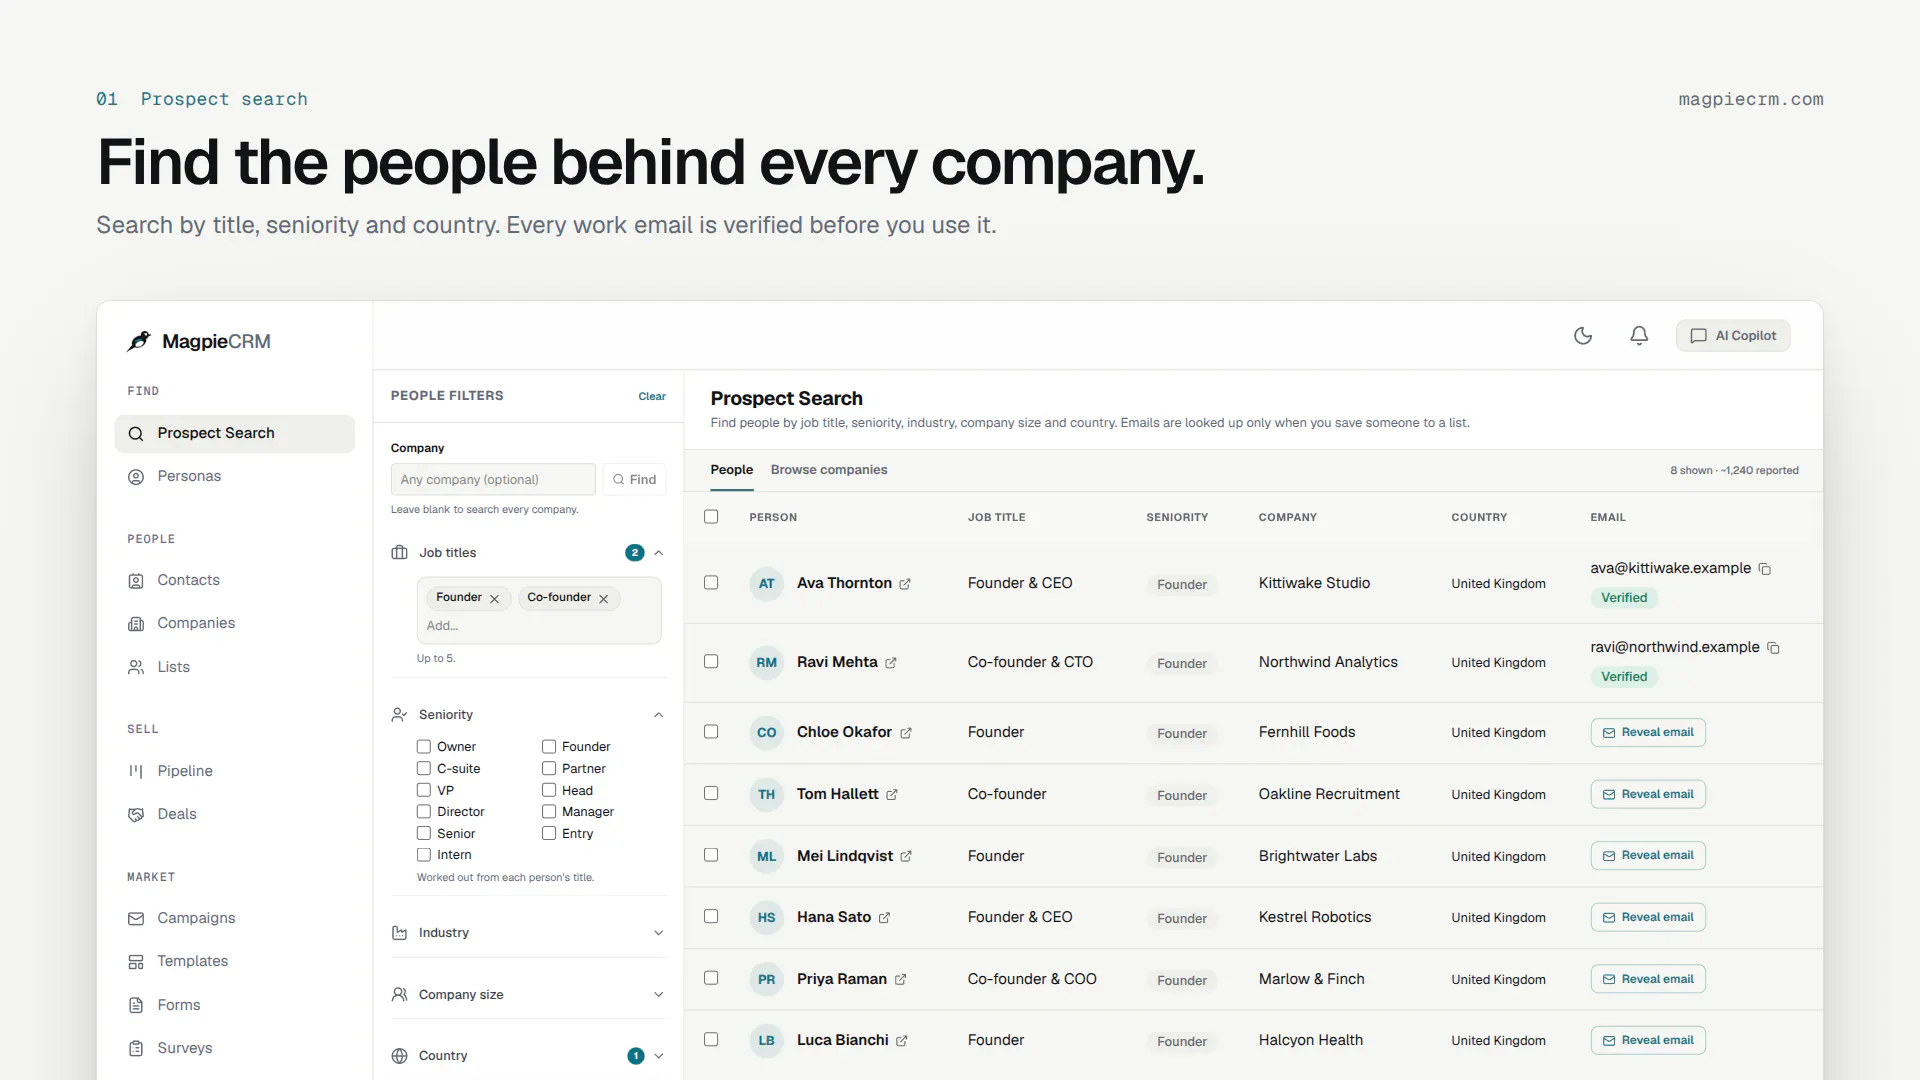The height and width of the screenshot is (1080, 1920).
Task: Click the RM avatar for Ravi Mehta
Action: 766,663
